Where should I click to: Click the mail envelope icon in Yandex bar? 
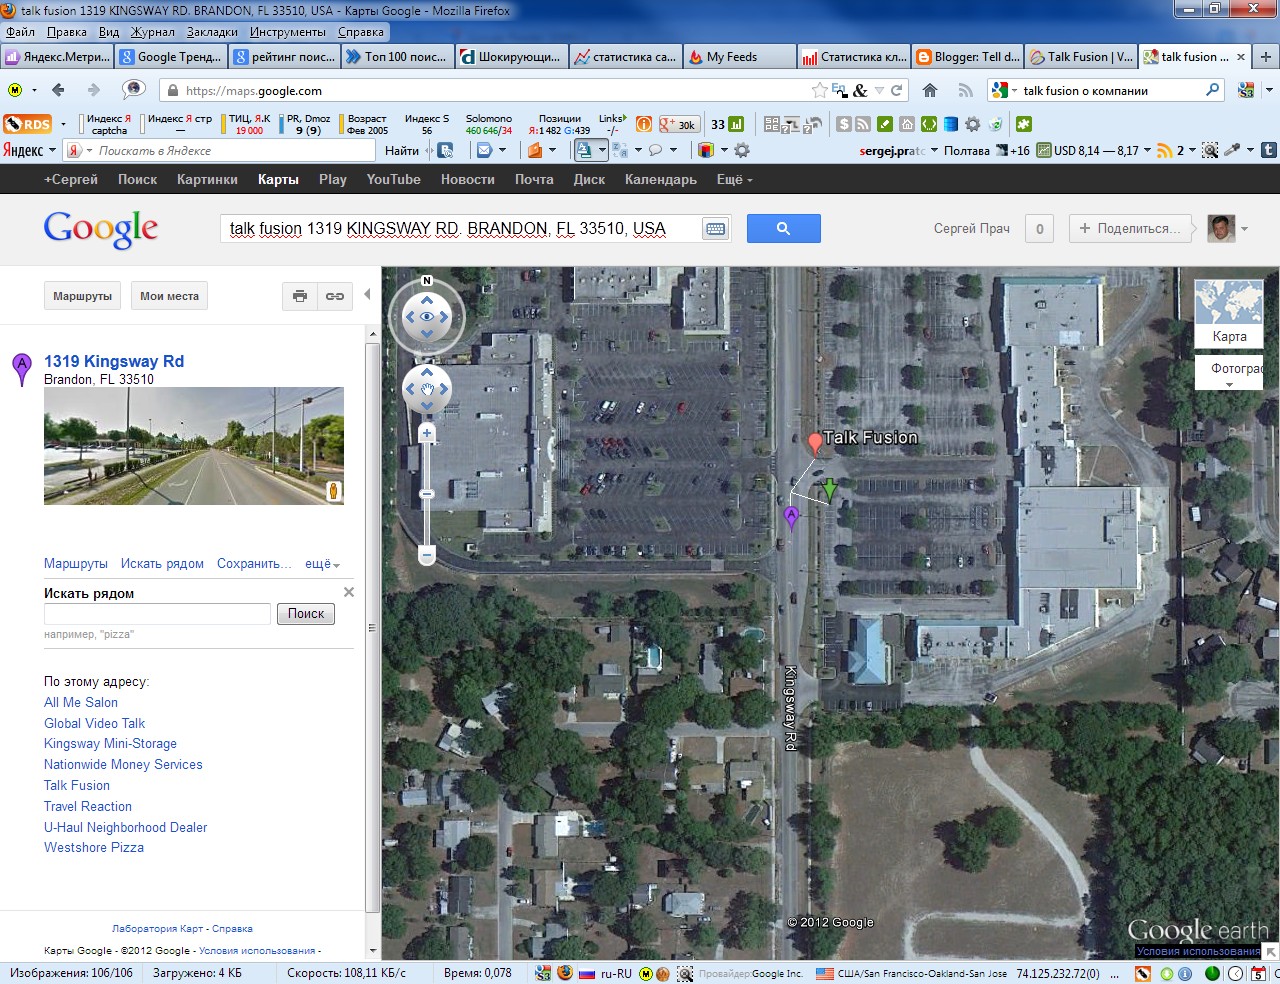pyautogui.click(x=484, y=150)
